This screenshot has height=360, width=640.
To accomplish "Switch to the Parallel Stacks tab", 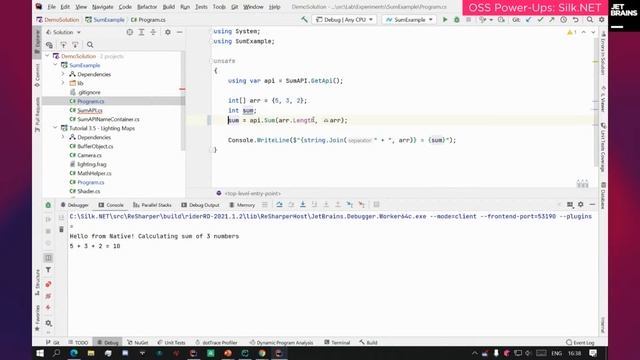I will 152,205.
